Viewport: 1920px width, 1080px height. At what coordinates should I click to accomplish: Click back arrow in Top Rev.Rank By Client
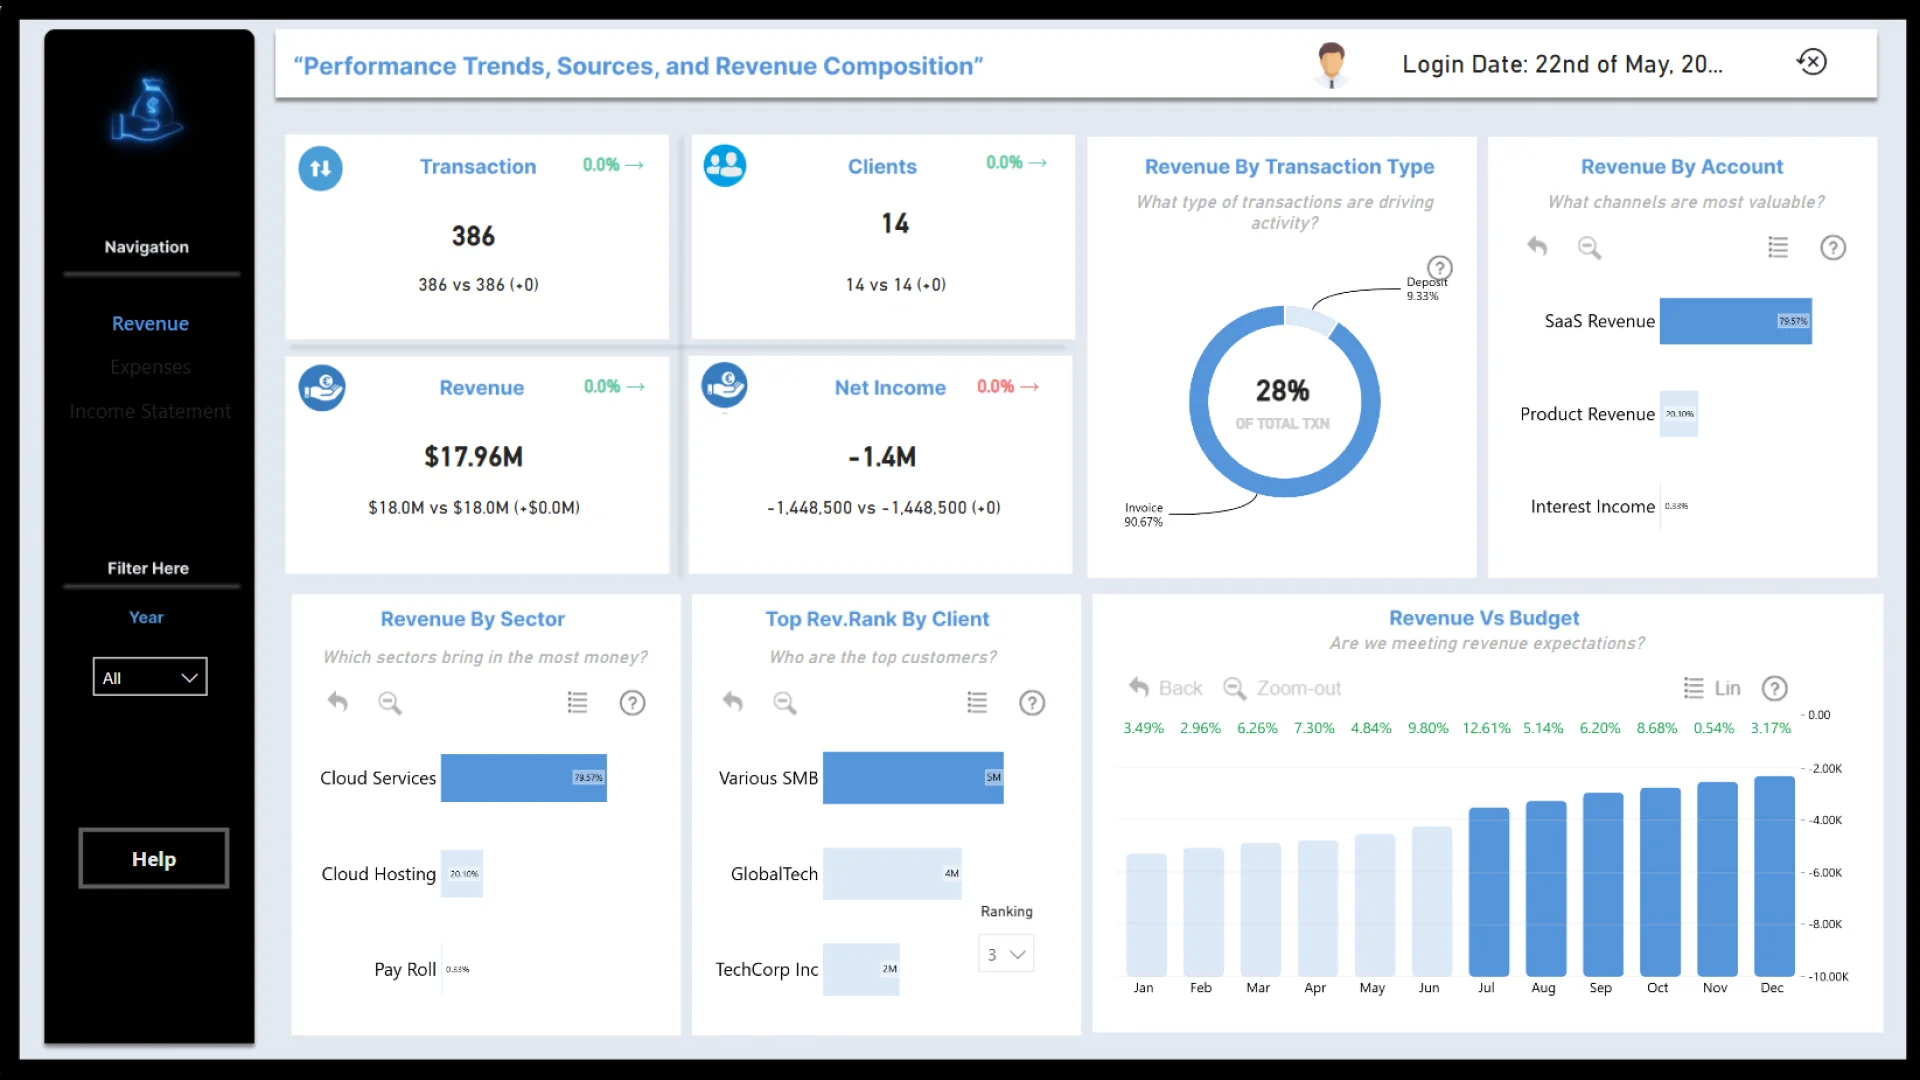click(733, 703)
